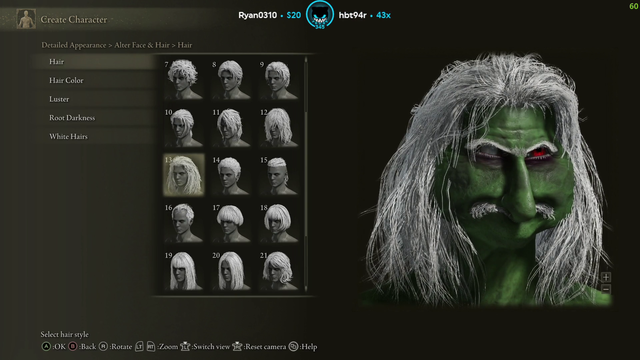Choose hair style 10
The width and height of the screenshot is (640, 360).
[x=183, y=127]
